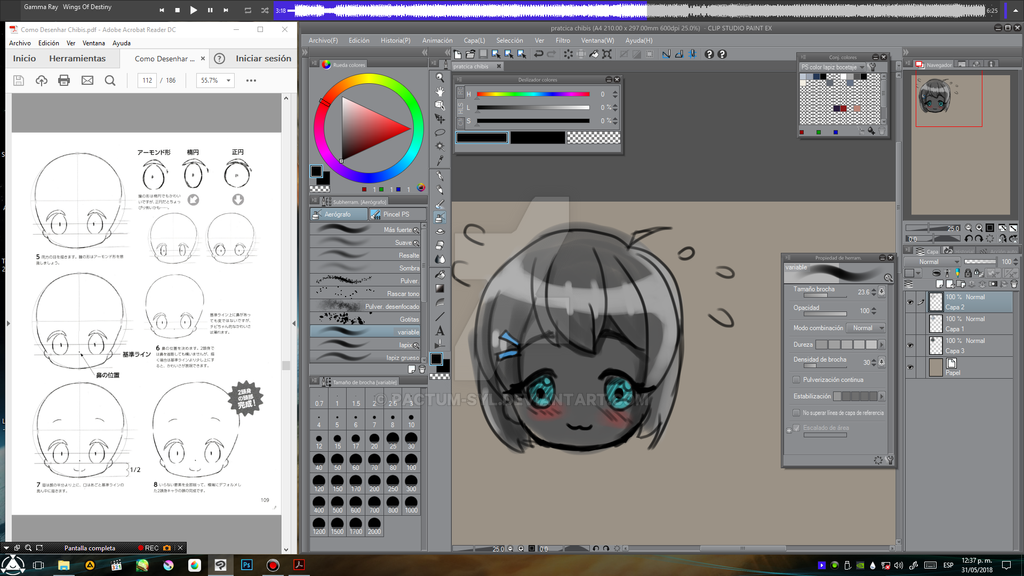The image size is (1024, 576).
Task: Click the page number field in Acrobat
Action: [148, 80]
